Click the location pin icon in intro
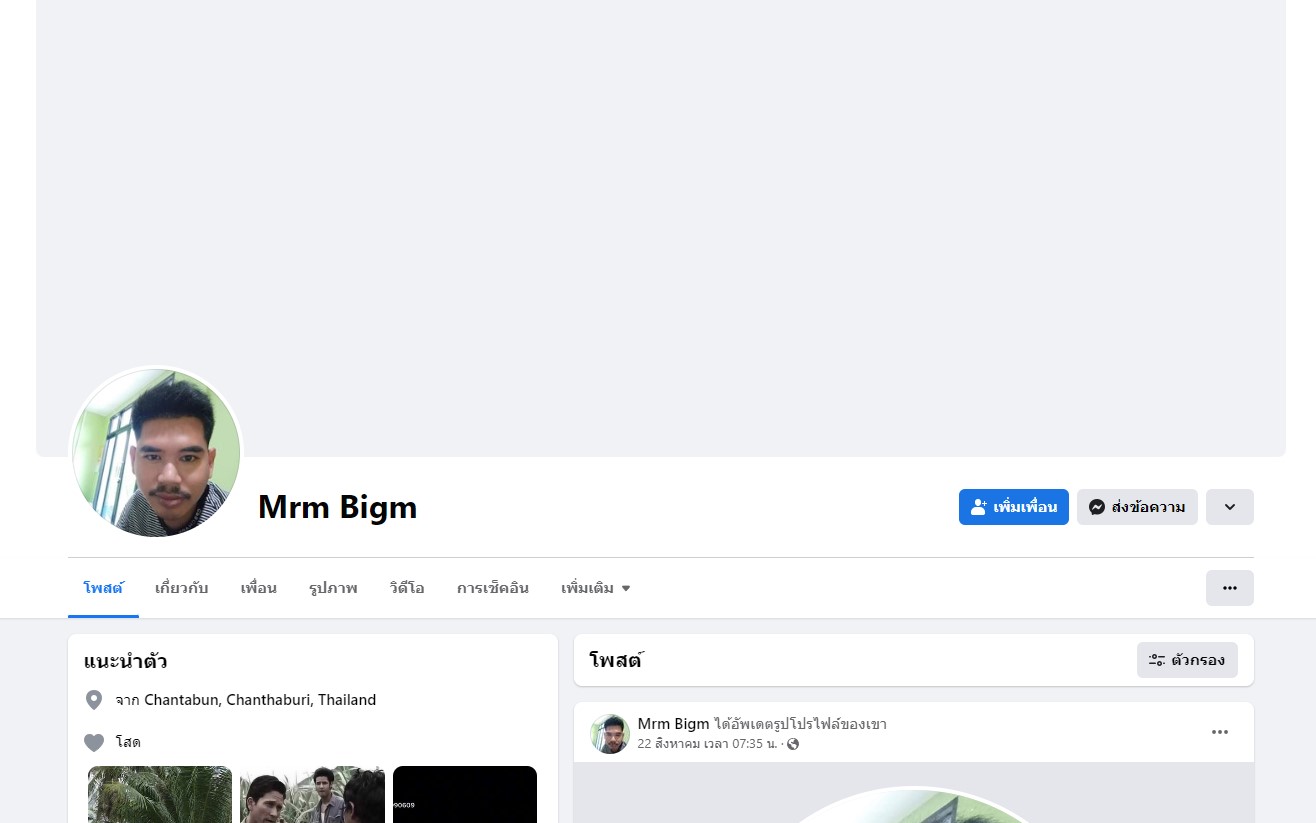Viewport: 1316px width, 823px height. (x=94, y=700)
